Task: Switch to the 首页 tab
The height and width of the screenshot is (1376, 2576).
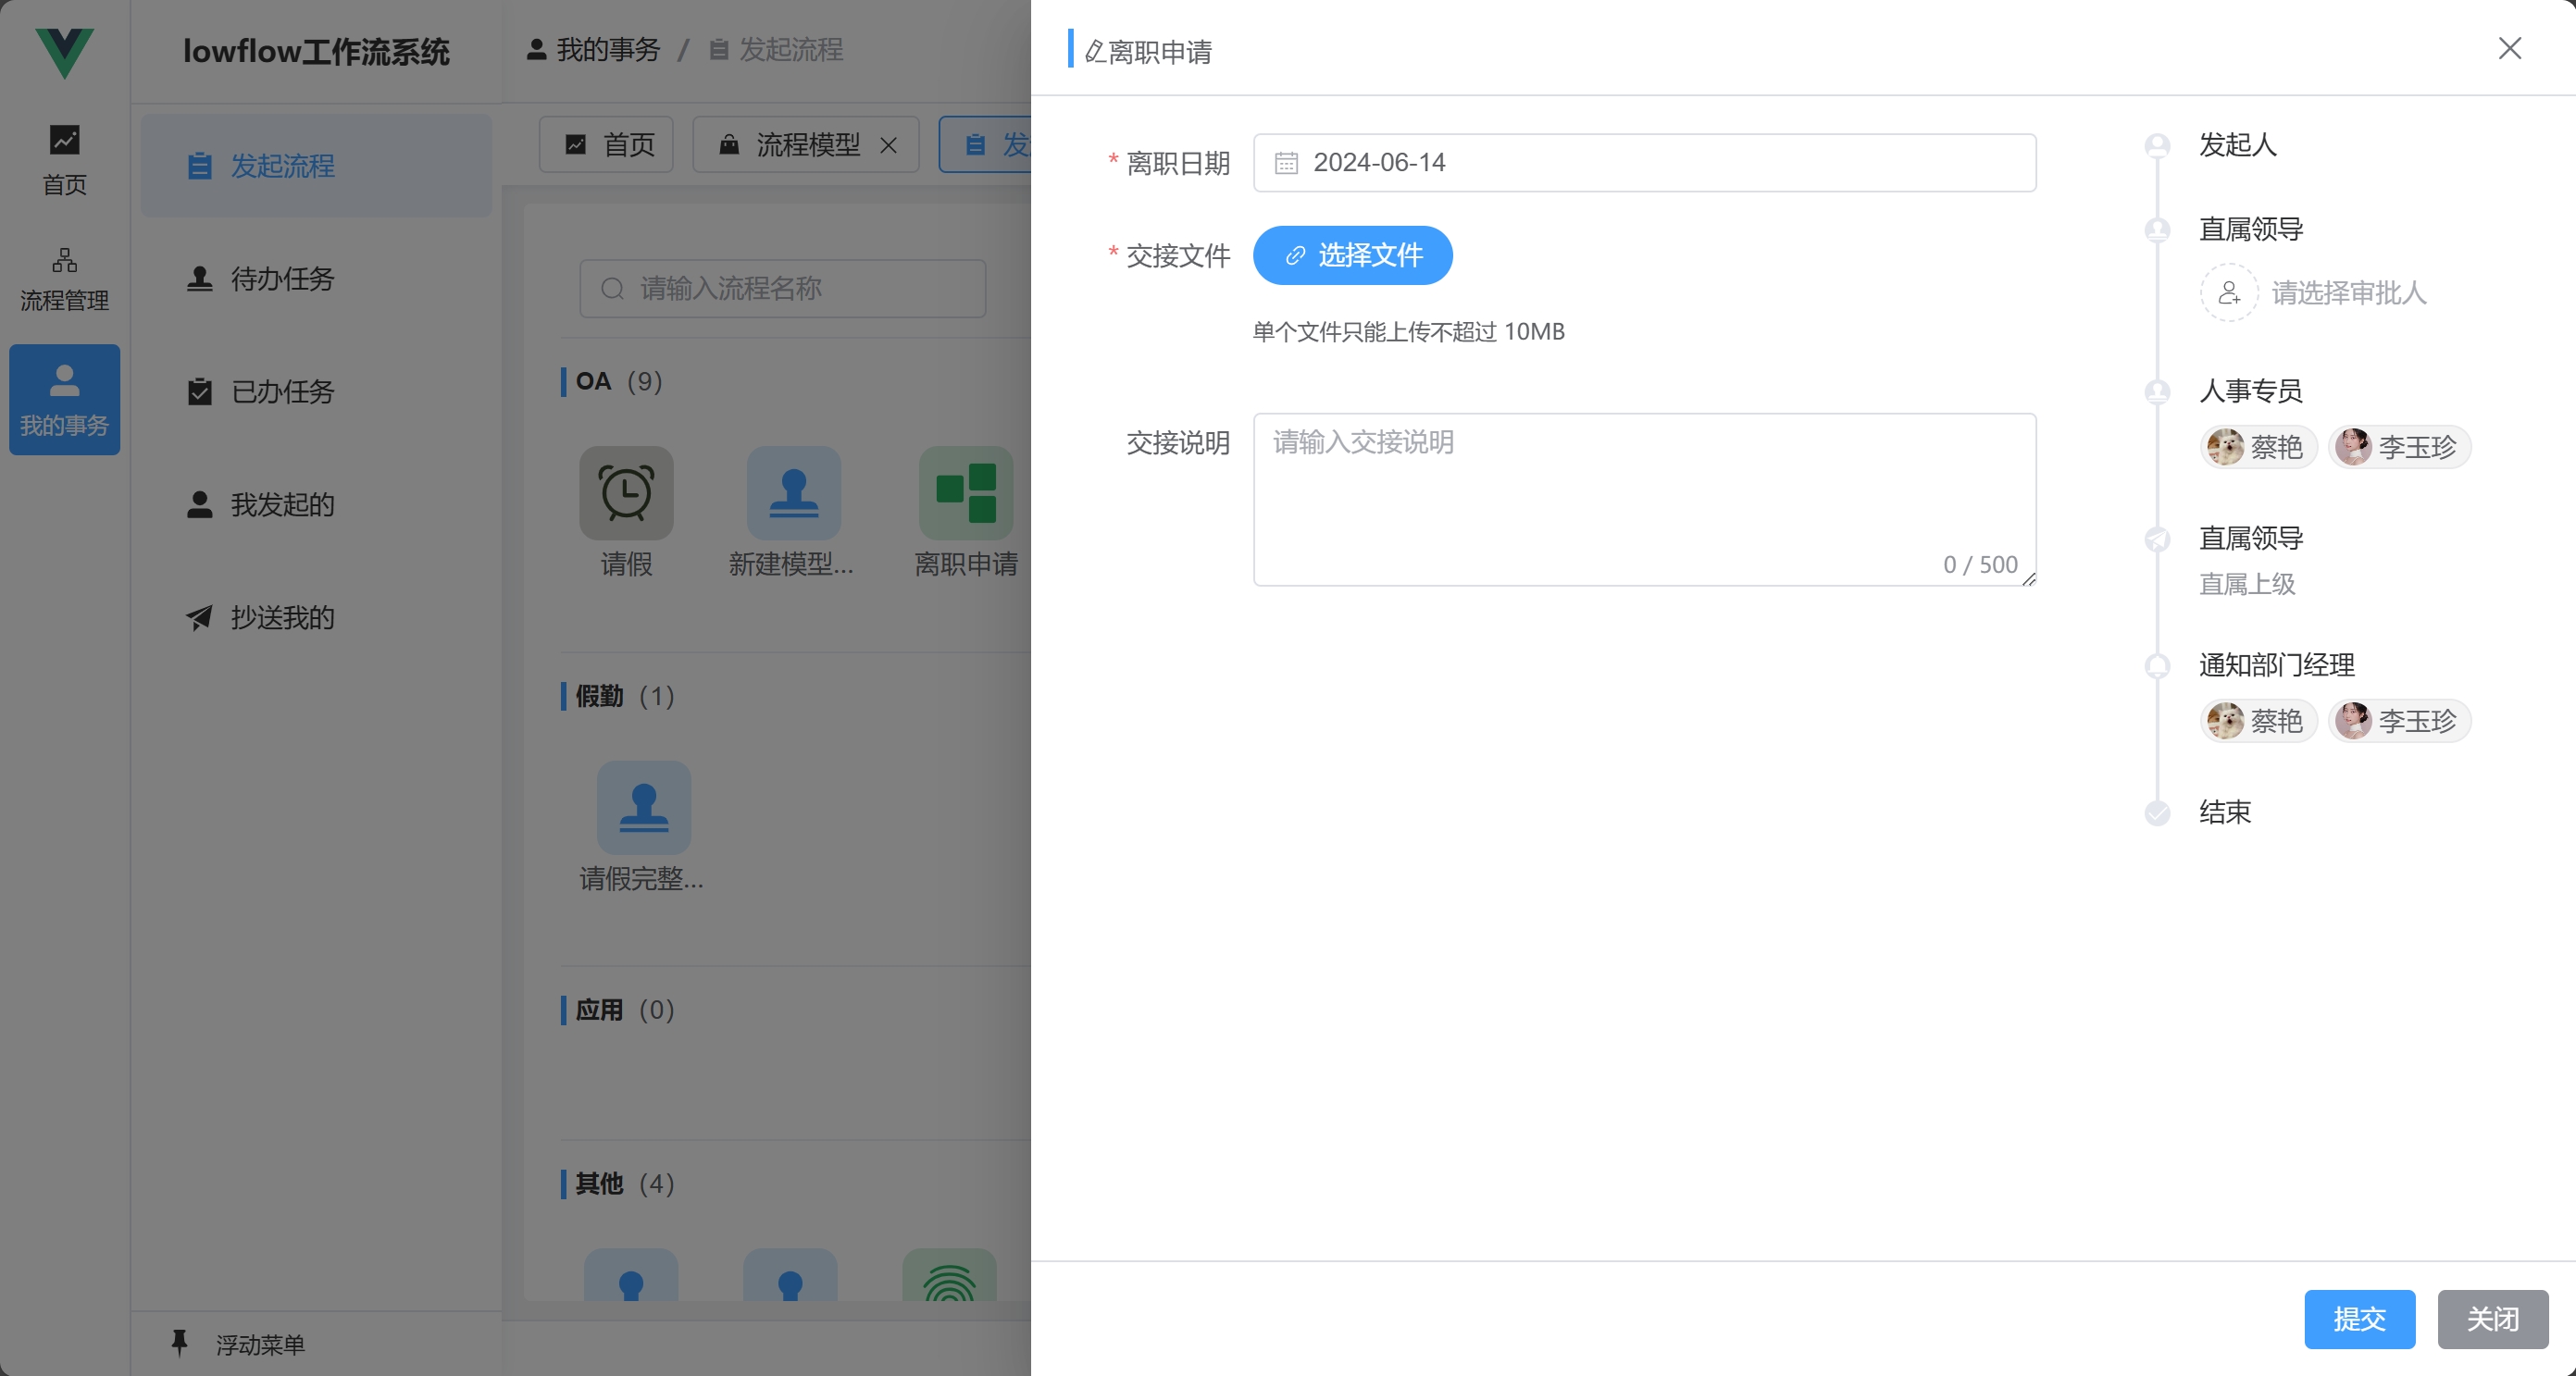Action: coord(607,146)
